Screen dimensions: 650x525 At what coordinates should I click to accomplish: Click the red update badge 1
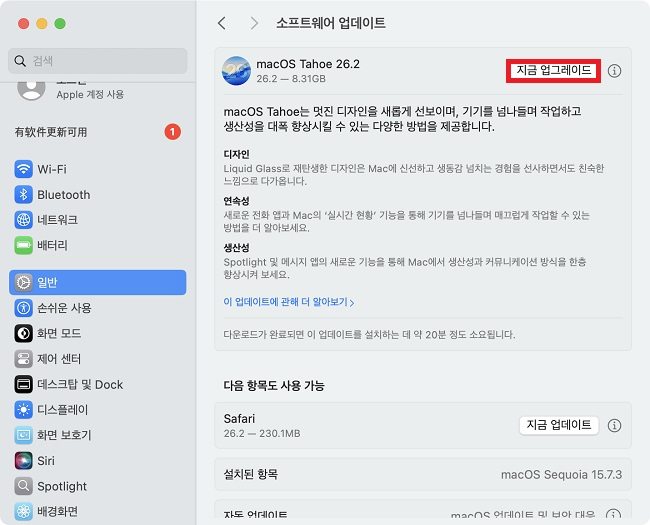pyautogui.click(x=172, y=132)
